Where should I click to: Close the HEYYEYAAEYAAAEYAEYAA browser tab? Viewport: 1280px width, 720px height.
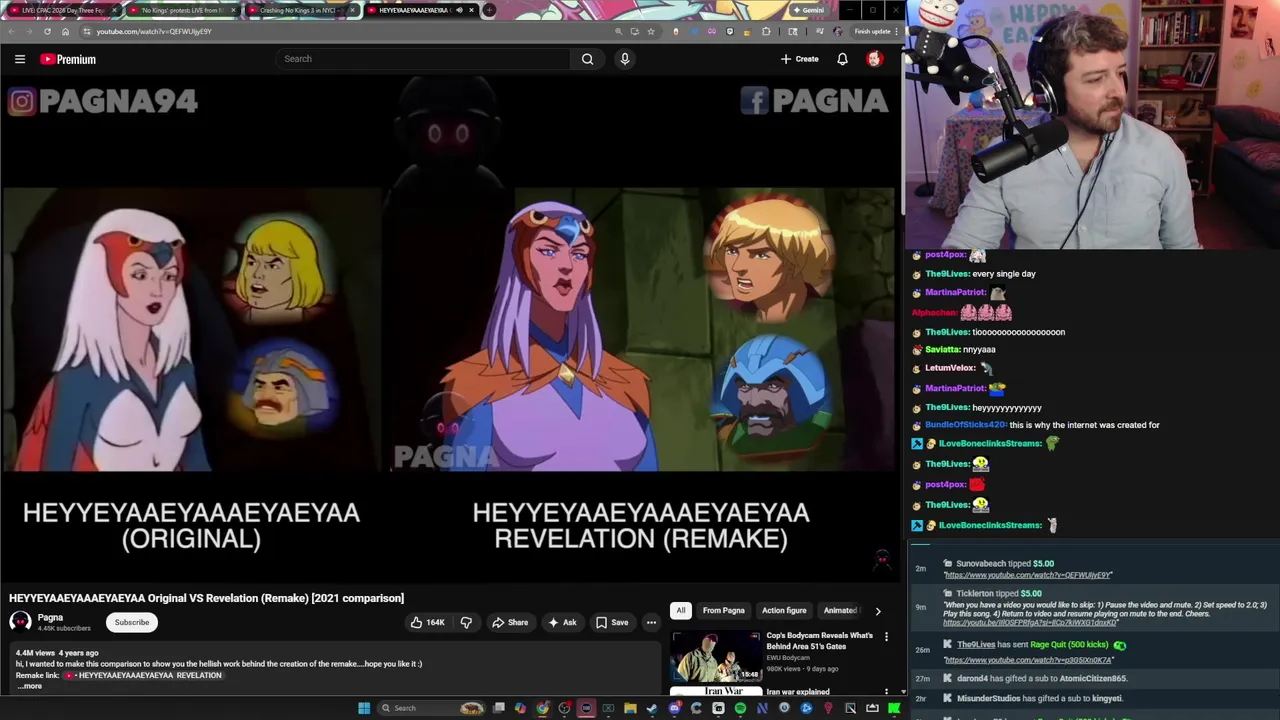(x=471, y=10)
